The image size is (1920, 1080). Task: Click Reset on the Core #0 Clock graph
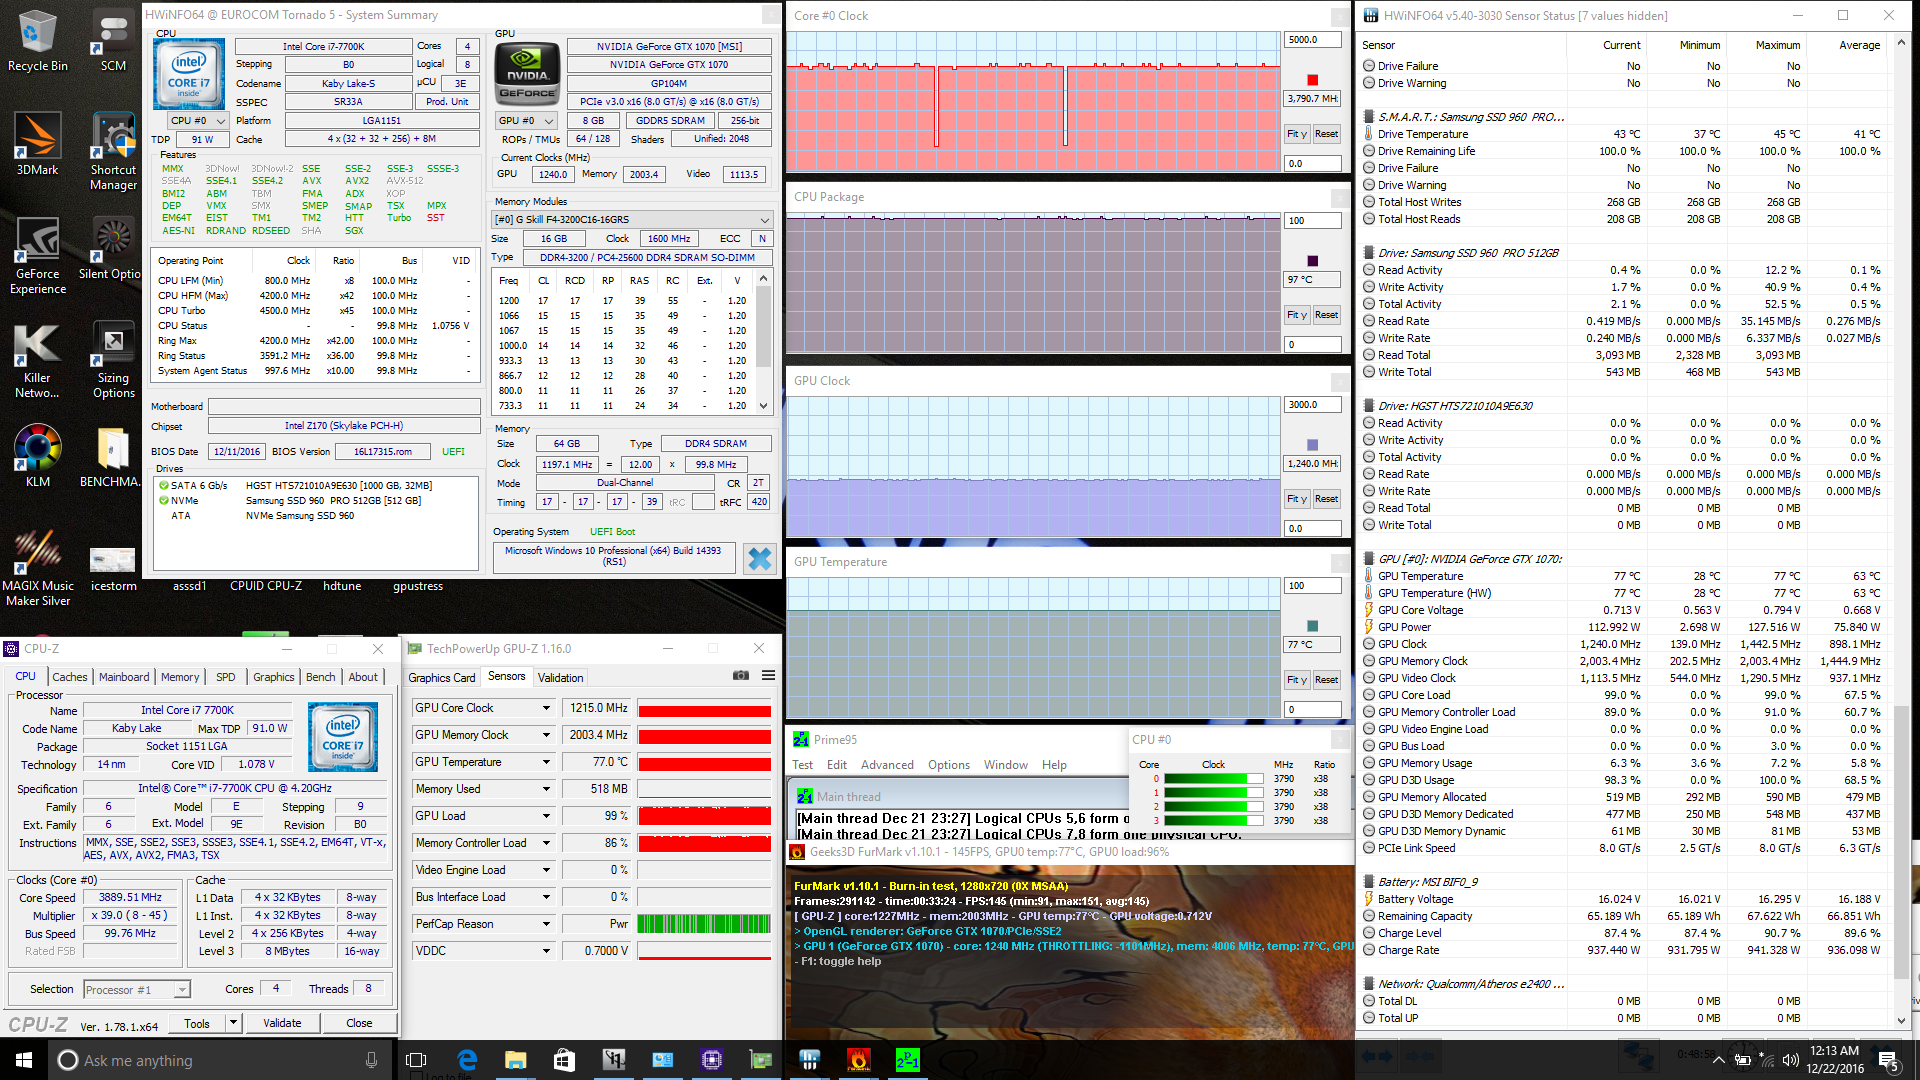point(1327,134)
